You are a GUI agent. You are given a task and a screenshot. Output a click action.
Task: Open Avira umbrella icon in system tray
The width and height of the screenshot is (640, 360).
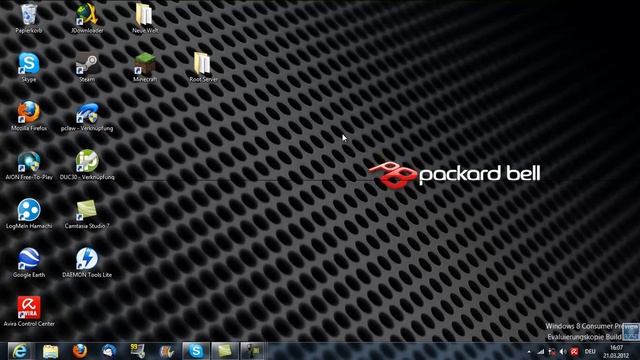[574, 351]
